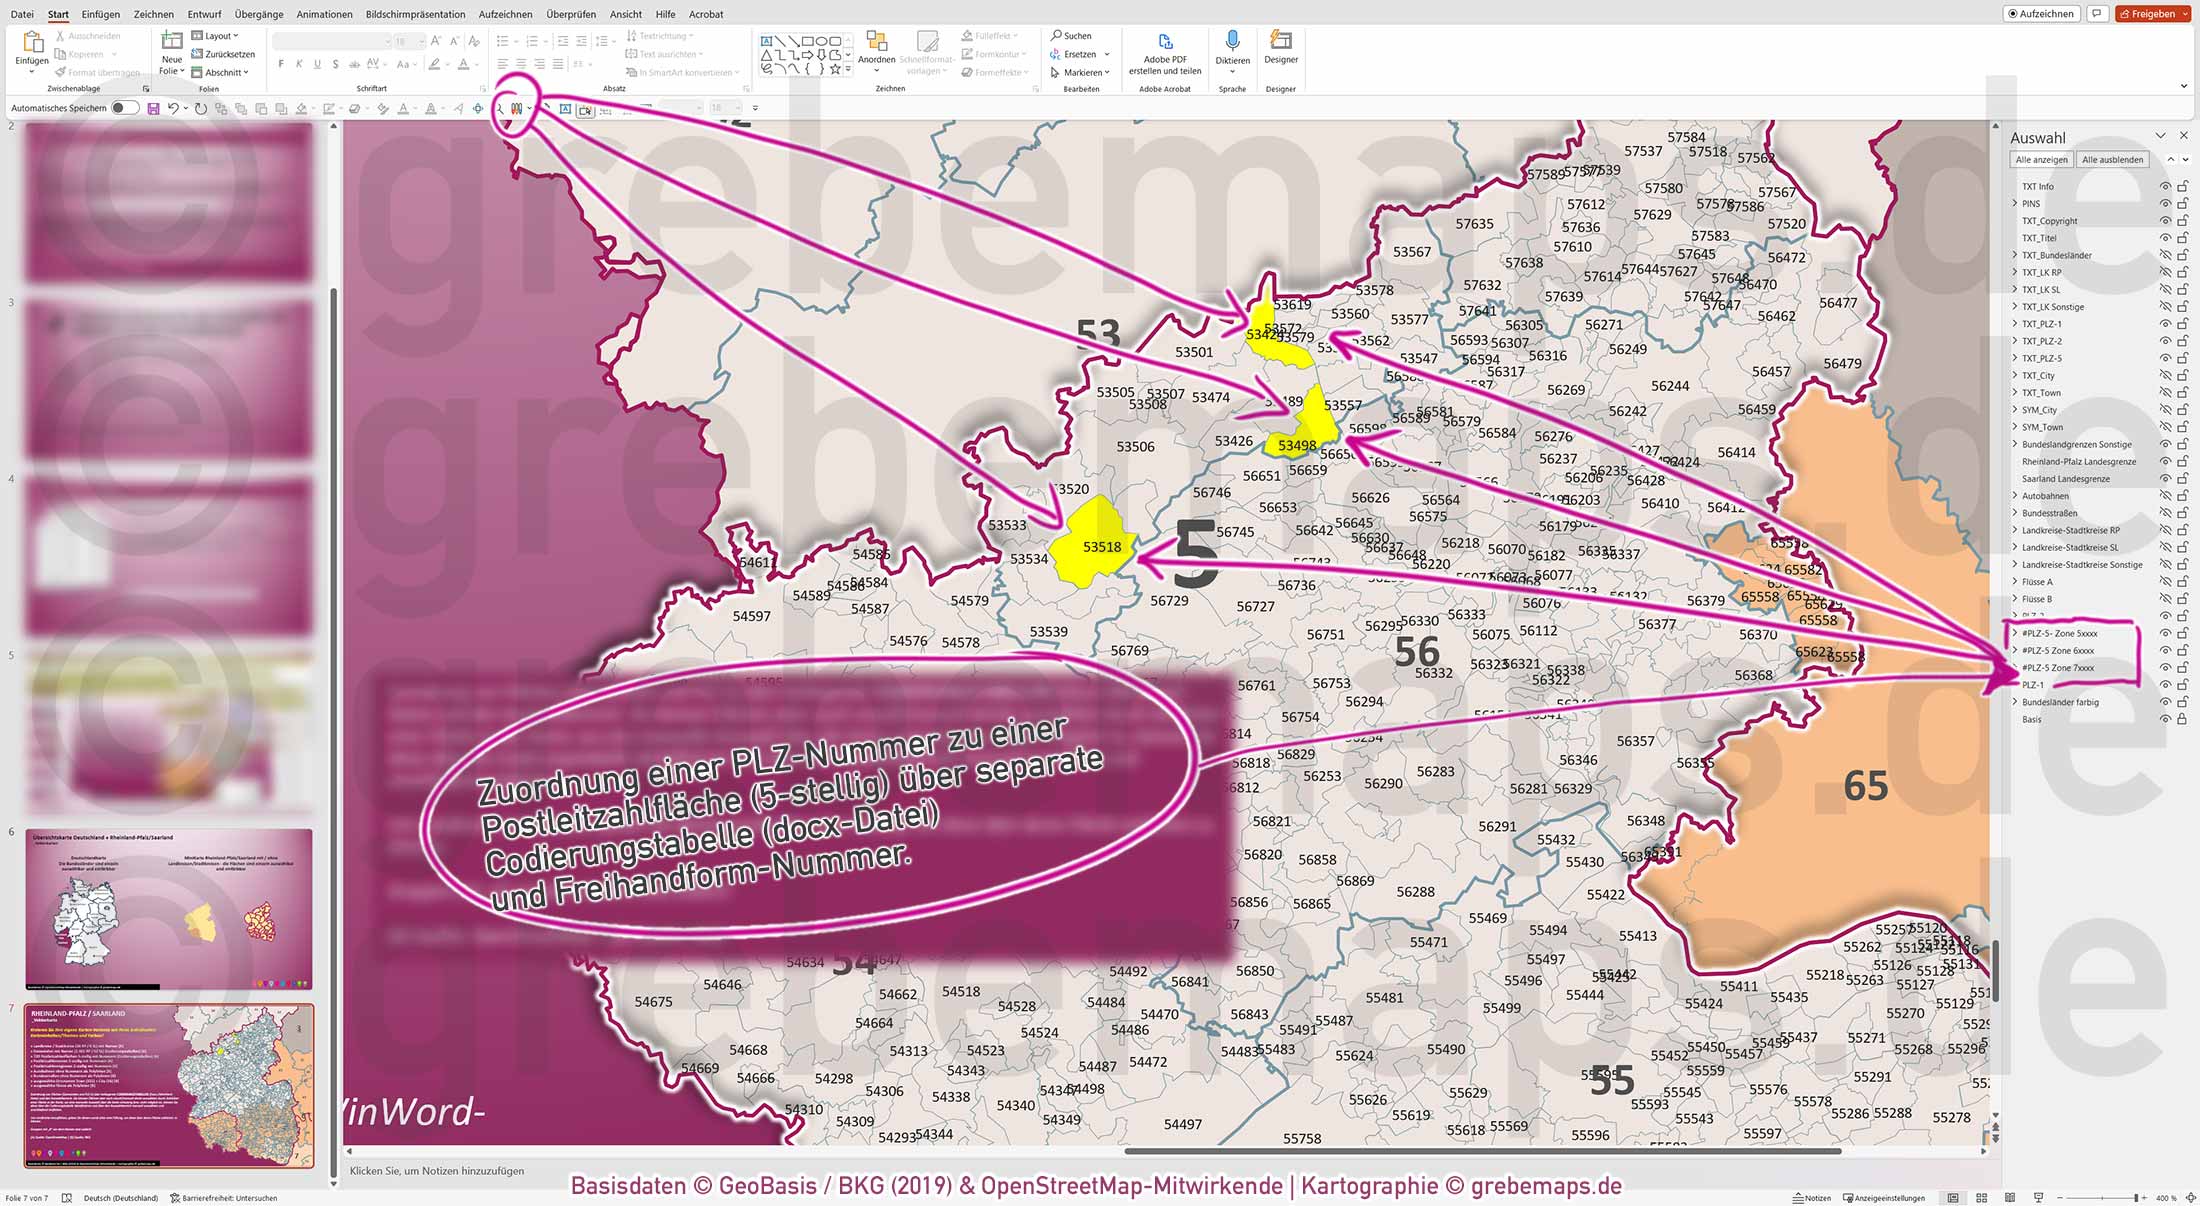The width and height of the screenshot is (2200, 1206).
Task: Switch to Foliensortierung view in the status bar
Action: pyautogui.click(x=1981, y=1197)
